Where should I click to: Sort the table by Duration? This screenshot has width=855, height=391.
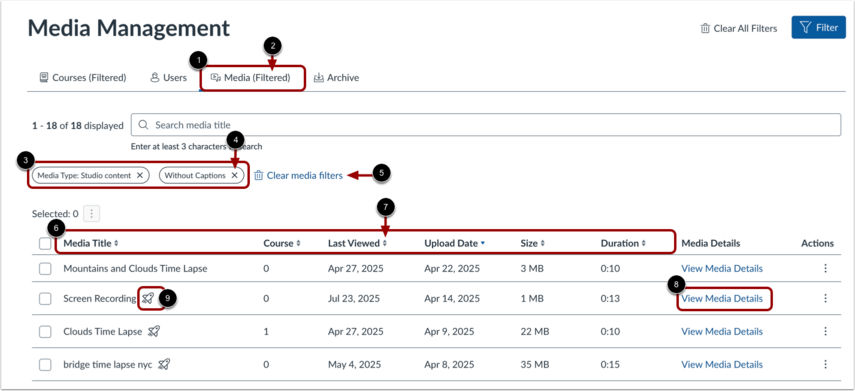point(623,243)
